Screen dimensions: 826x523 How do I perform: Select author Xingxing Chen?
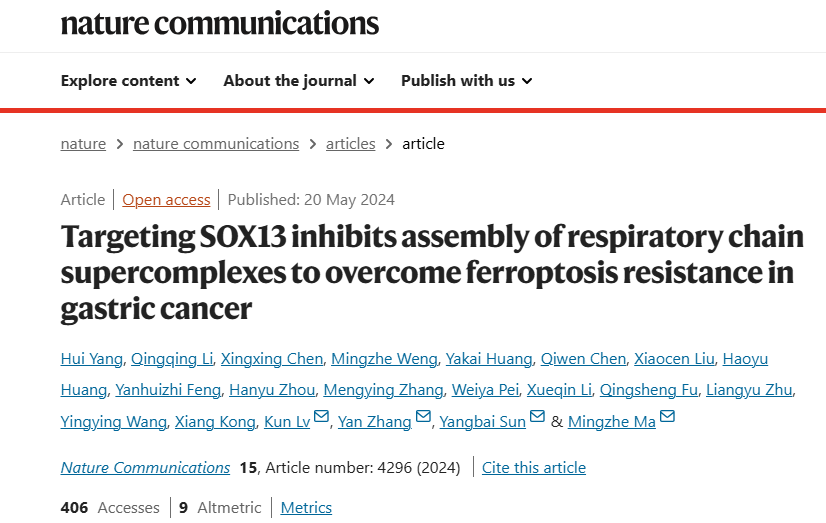272,359
